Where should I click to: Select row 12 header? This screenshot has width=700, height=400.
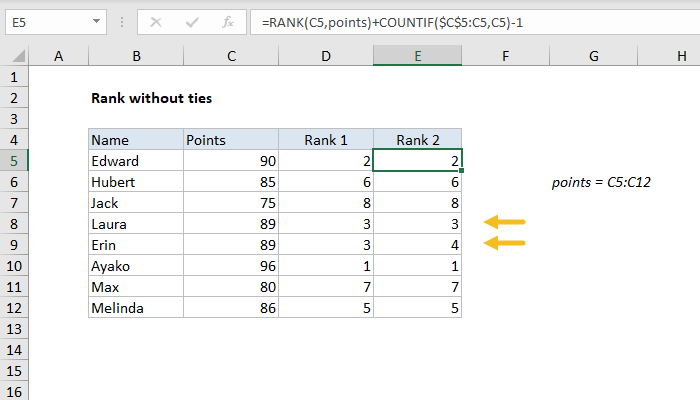click(x=14, y=308)
